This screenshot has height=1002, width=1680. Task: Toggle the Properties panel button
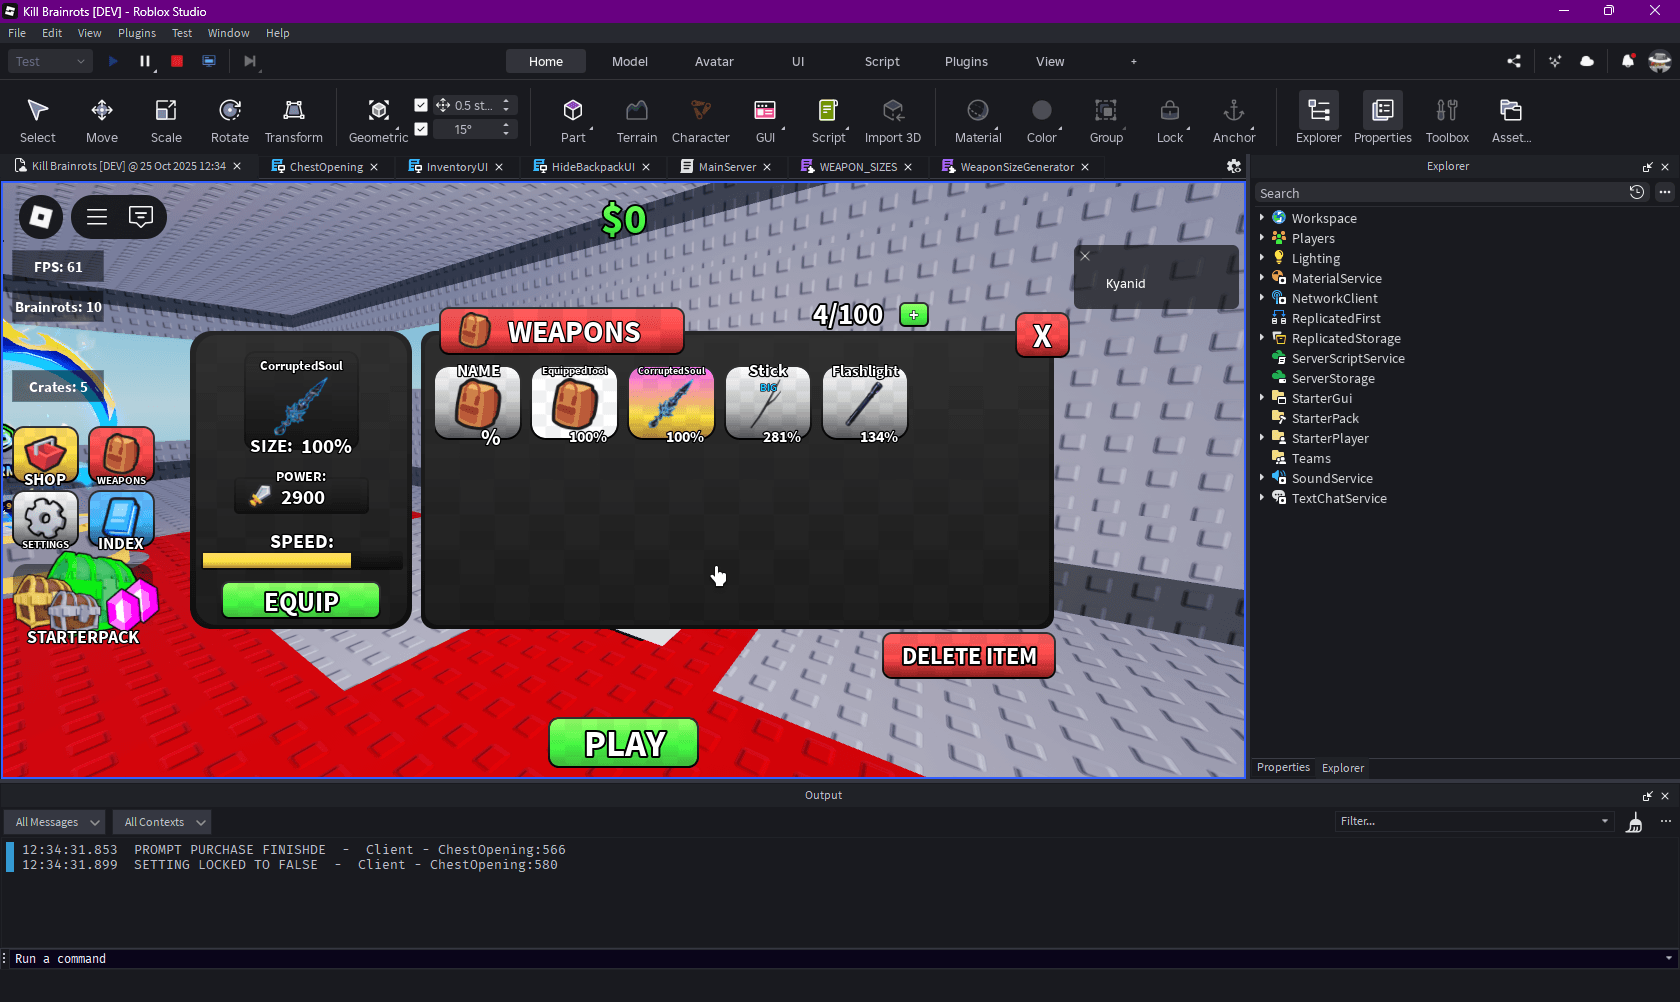pos(1383,120)
